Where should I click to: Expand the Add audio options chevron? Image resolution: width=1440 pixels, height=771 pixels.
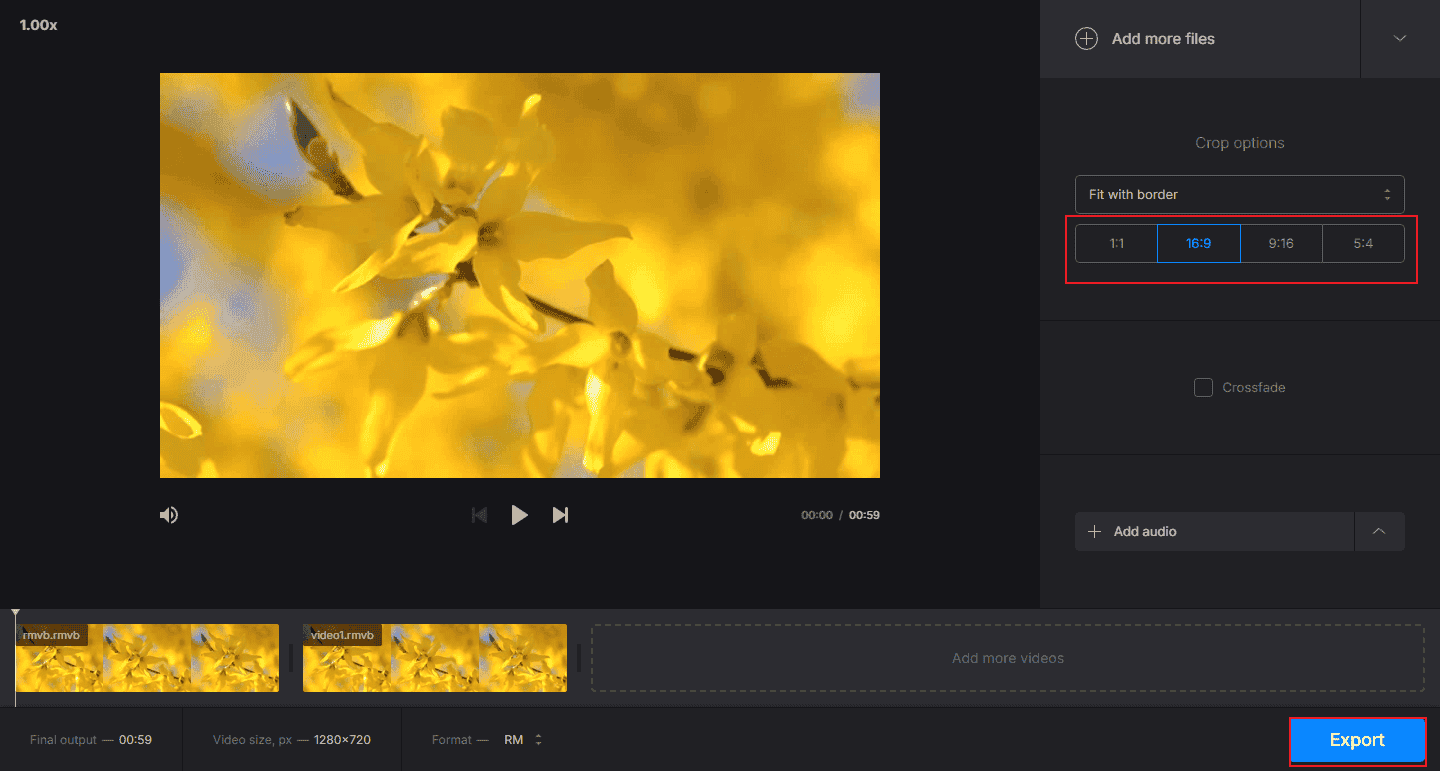(1379, 531)
